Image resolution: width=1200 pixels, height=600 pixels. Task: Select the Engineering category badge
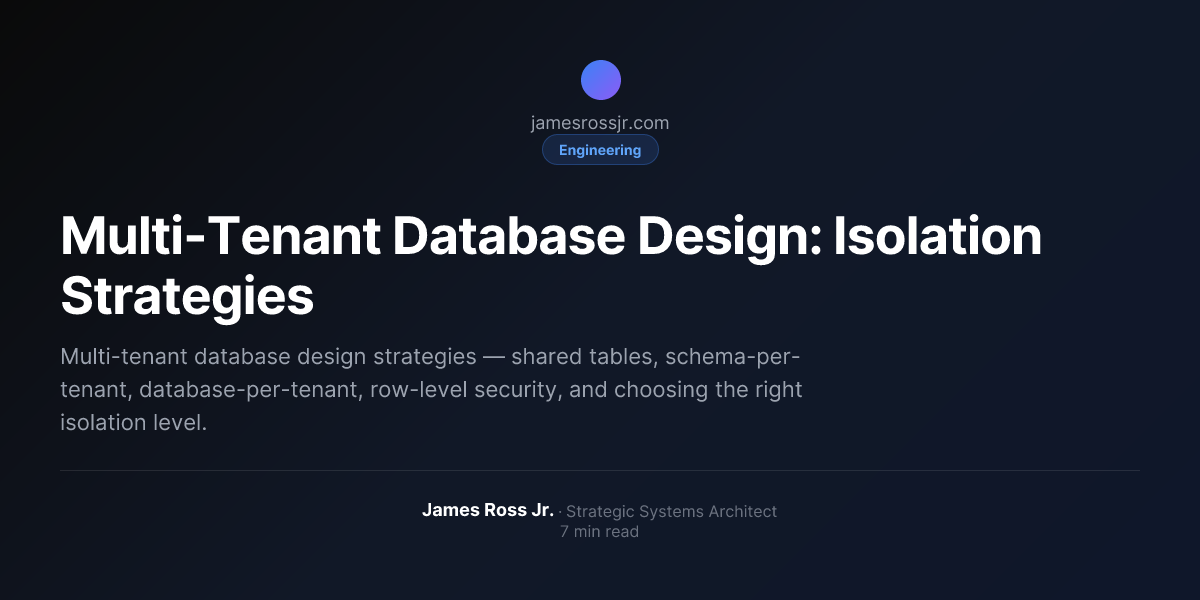(x=600, y=150)
